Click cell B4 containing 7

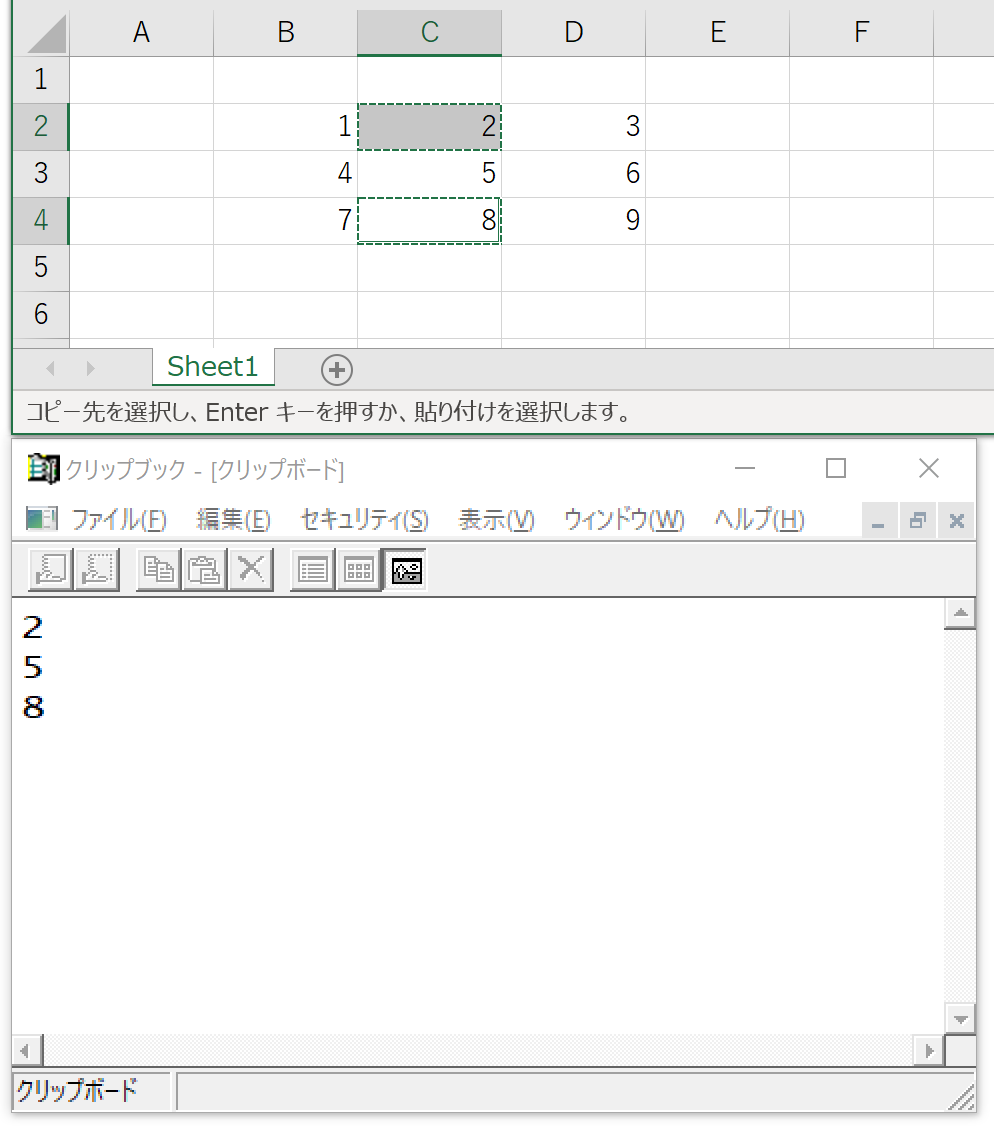[286, 220]
